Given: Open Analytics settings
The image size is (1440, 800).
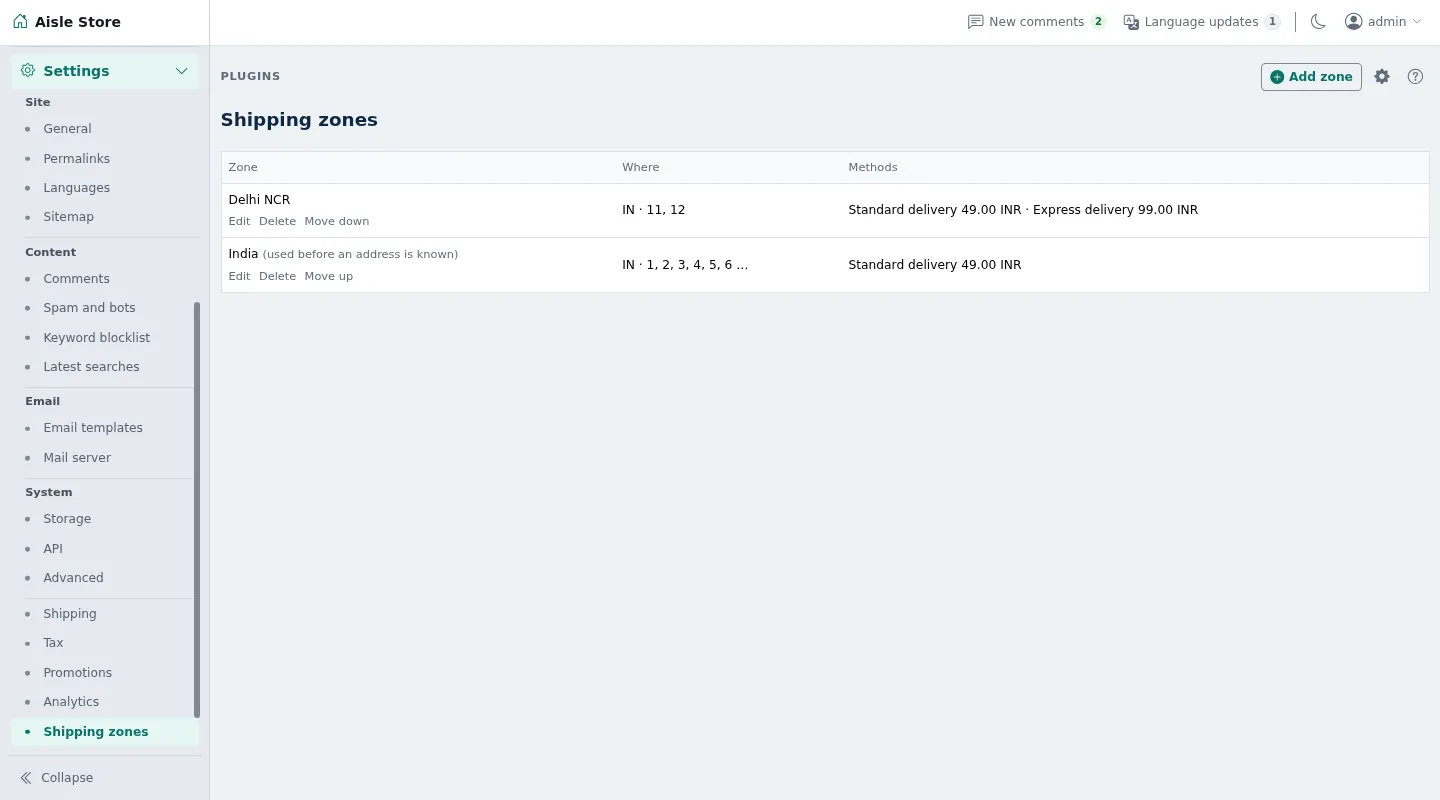Looking at the screenshot, I should click(71, 702).
